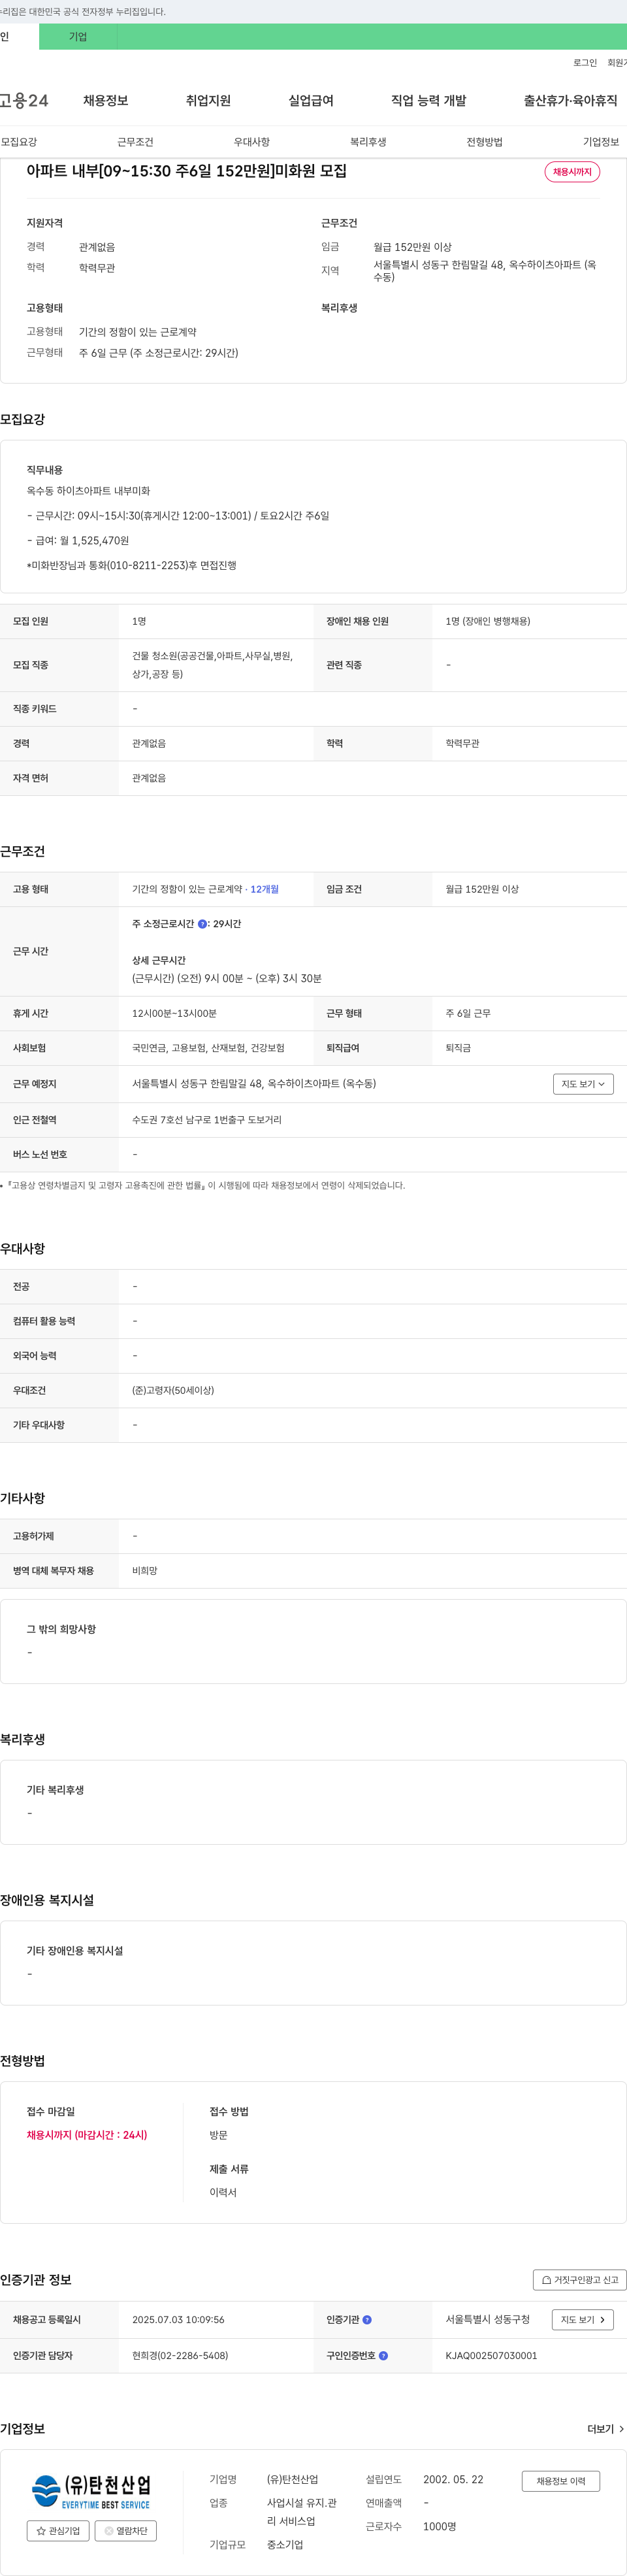Click the blue 12개월 contract period text

265,889
